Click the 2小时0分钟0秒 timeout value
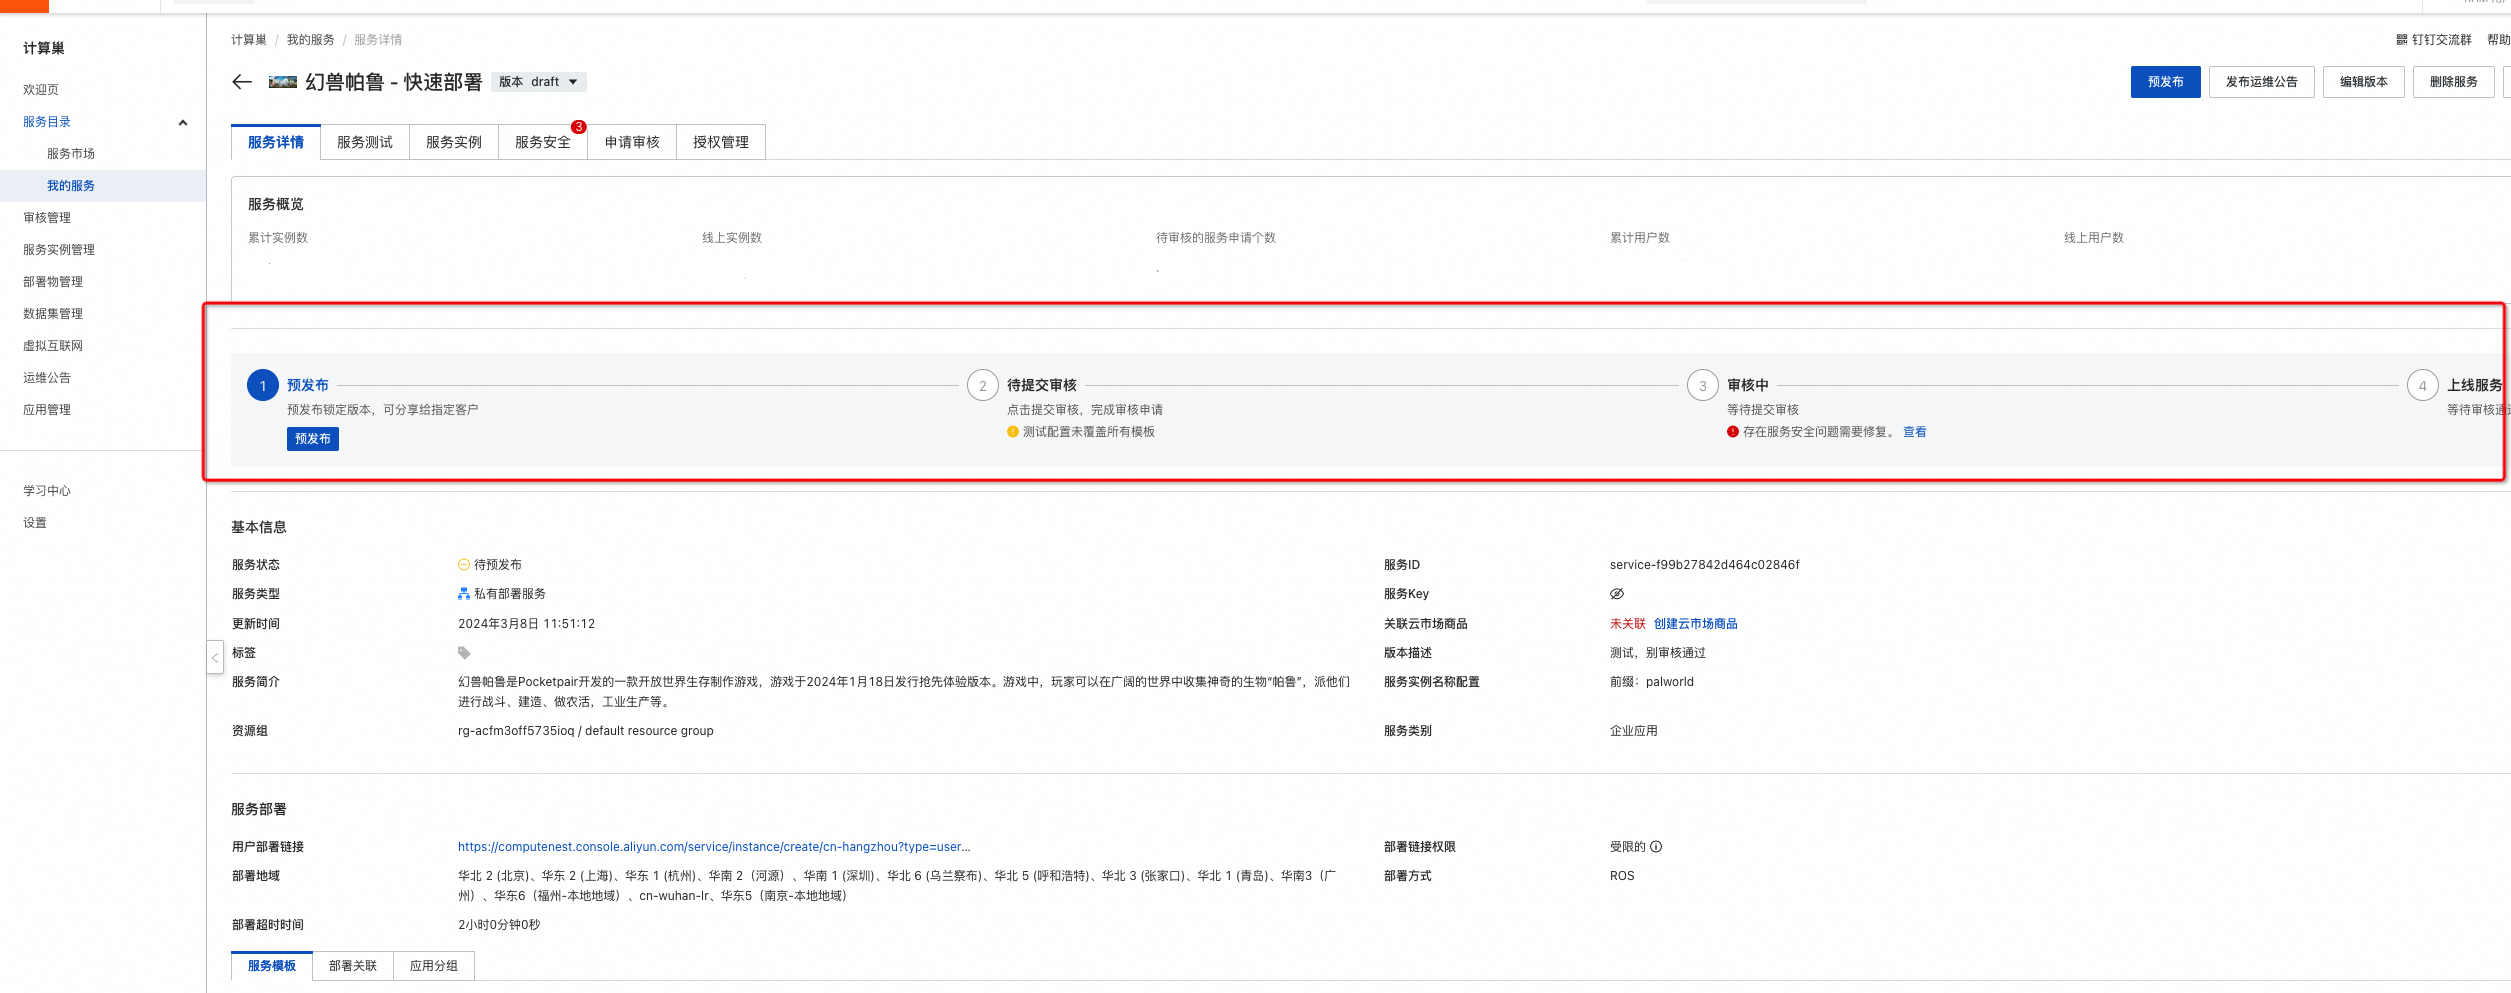This screenshot has width=2511, height=993. 499,925
